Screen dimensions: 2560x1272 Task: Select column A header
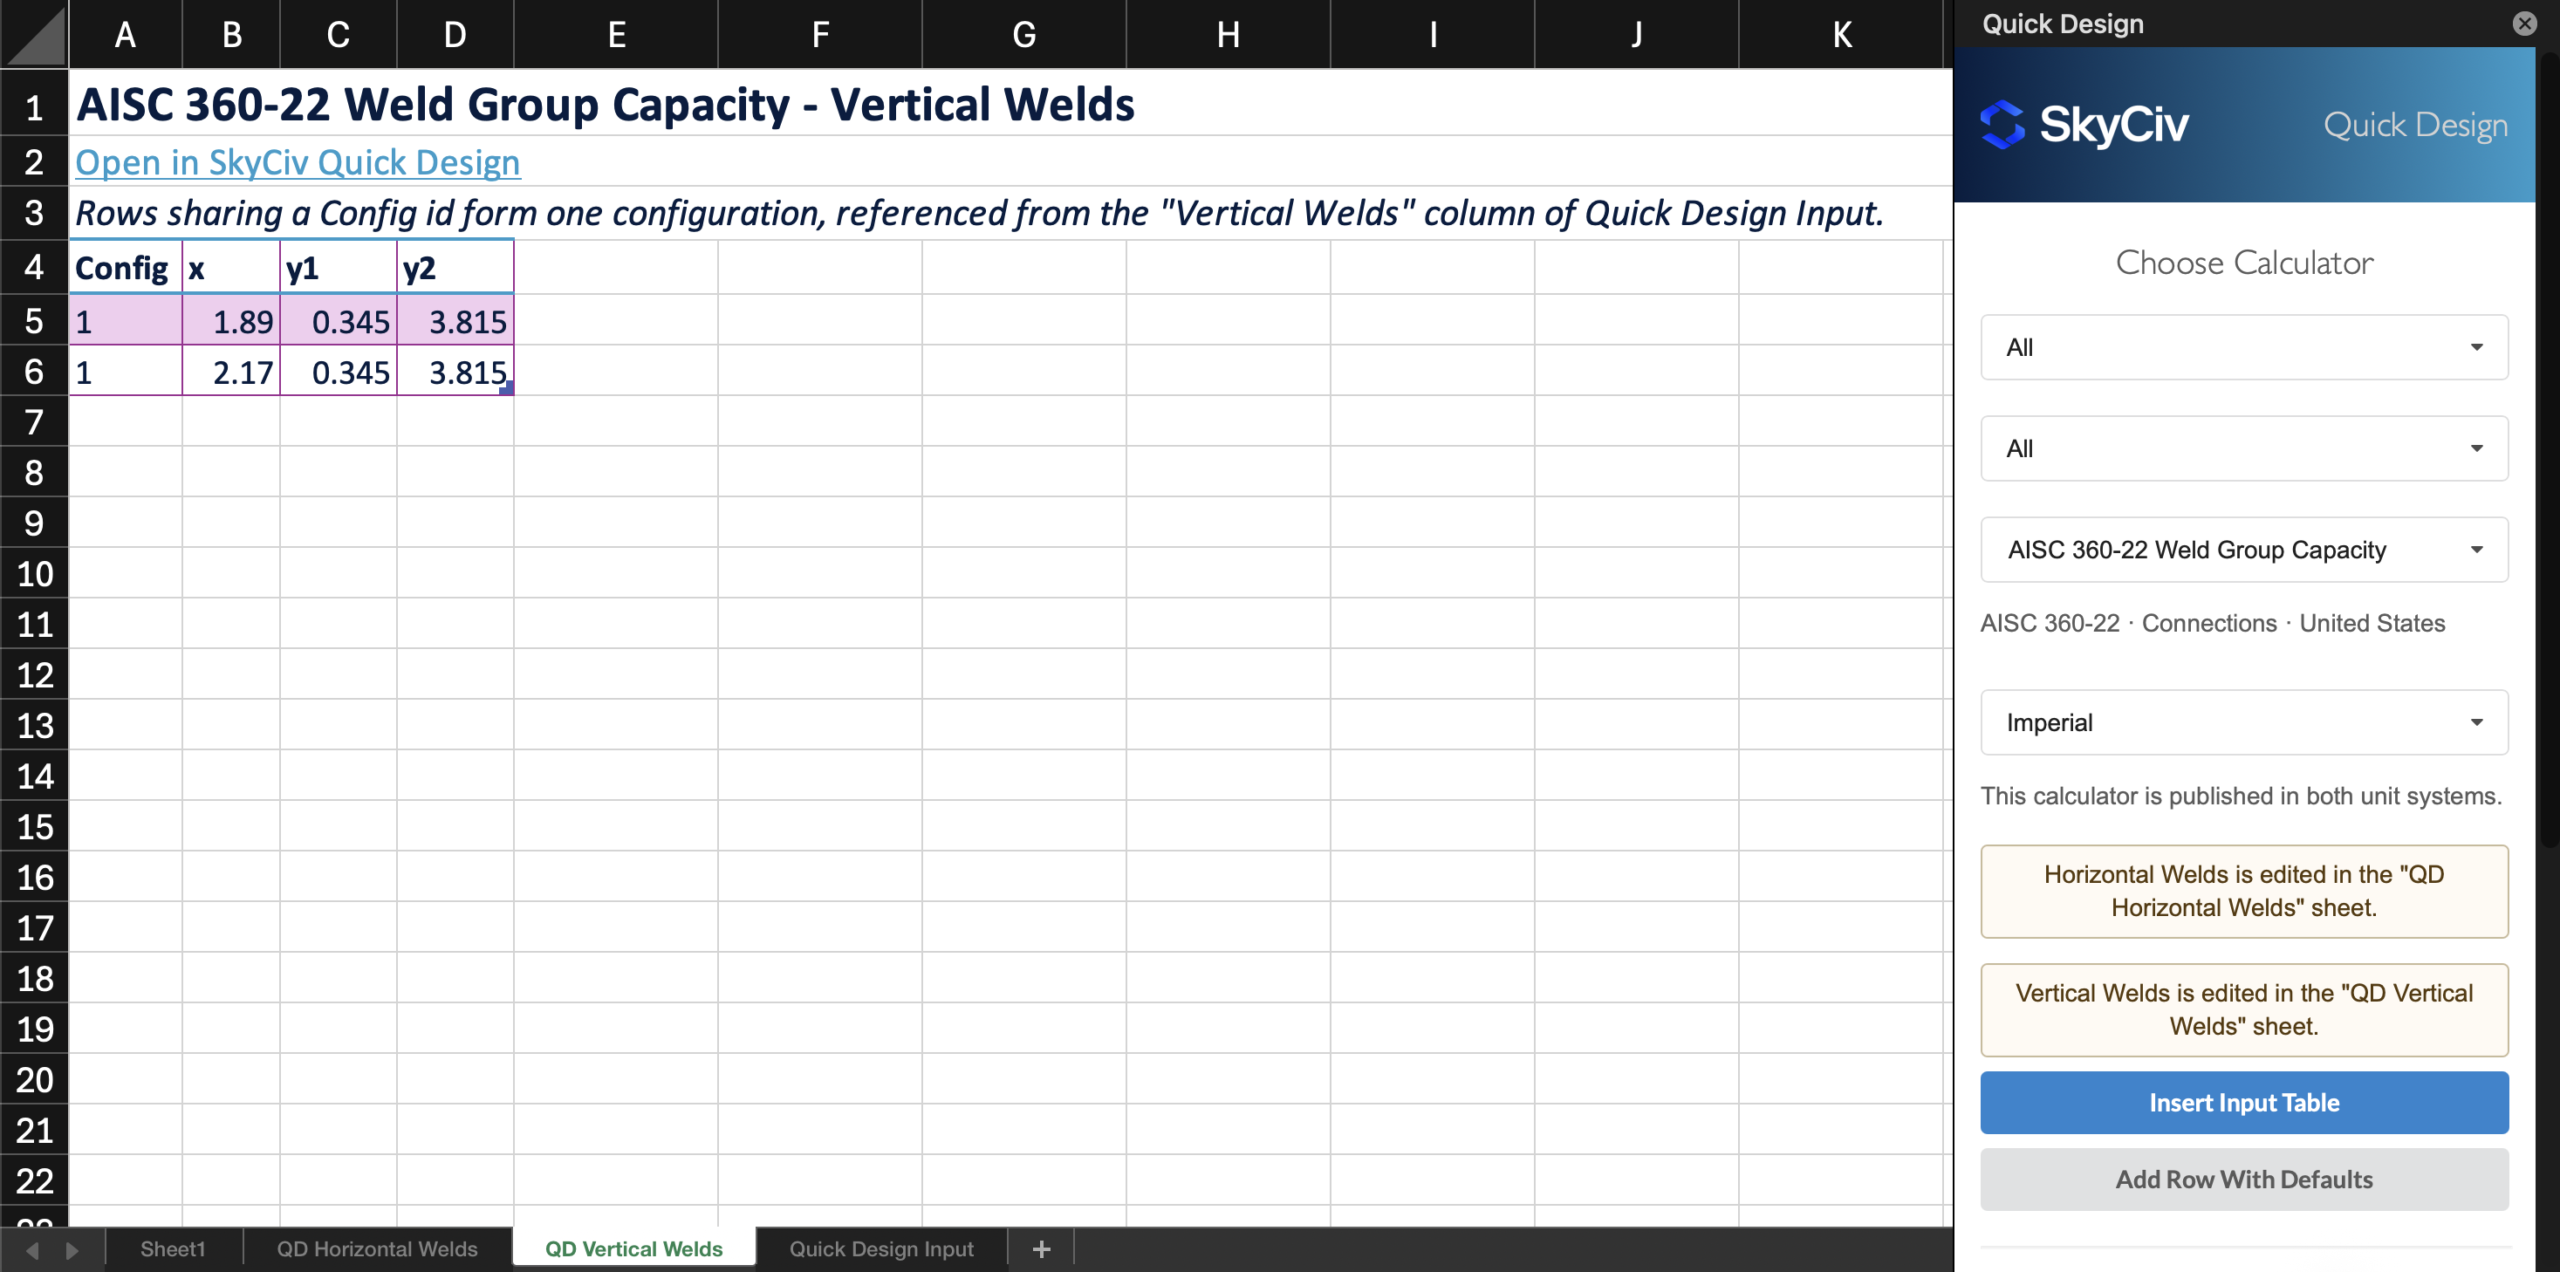pyautogui.click(x=125, y=34)
